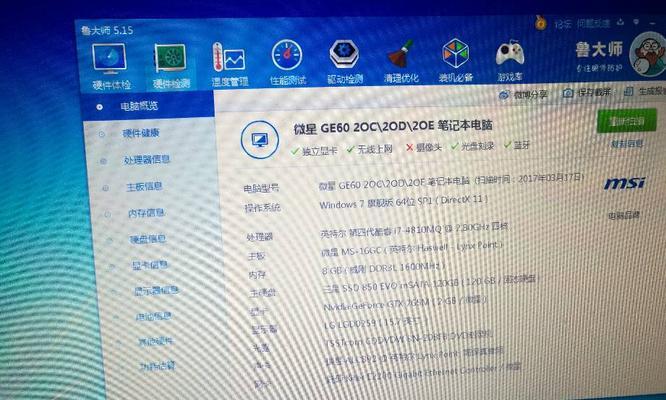Open 论坛 forum link
This screenshot has height=400, width=666.
coord(563,24)
